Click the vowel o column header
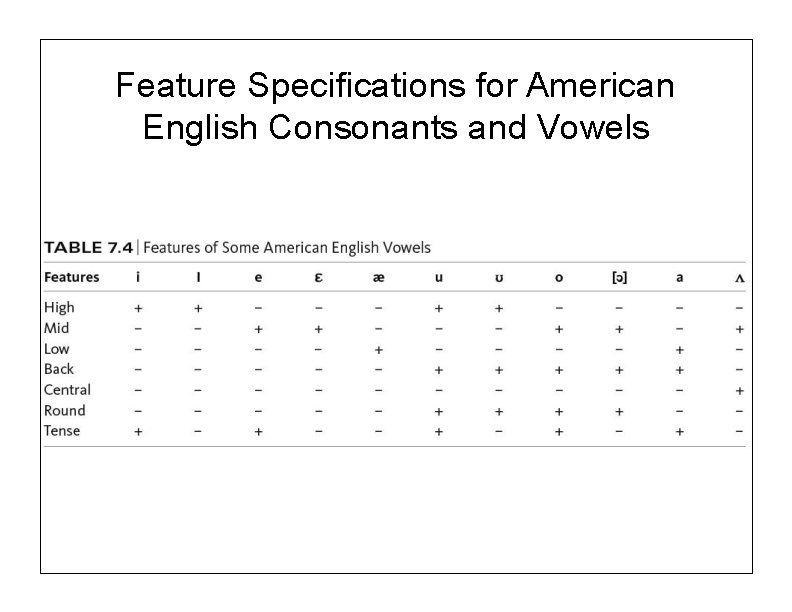Image resolution: width=792 pixels, height=612 pixels. click(558, 277)
